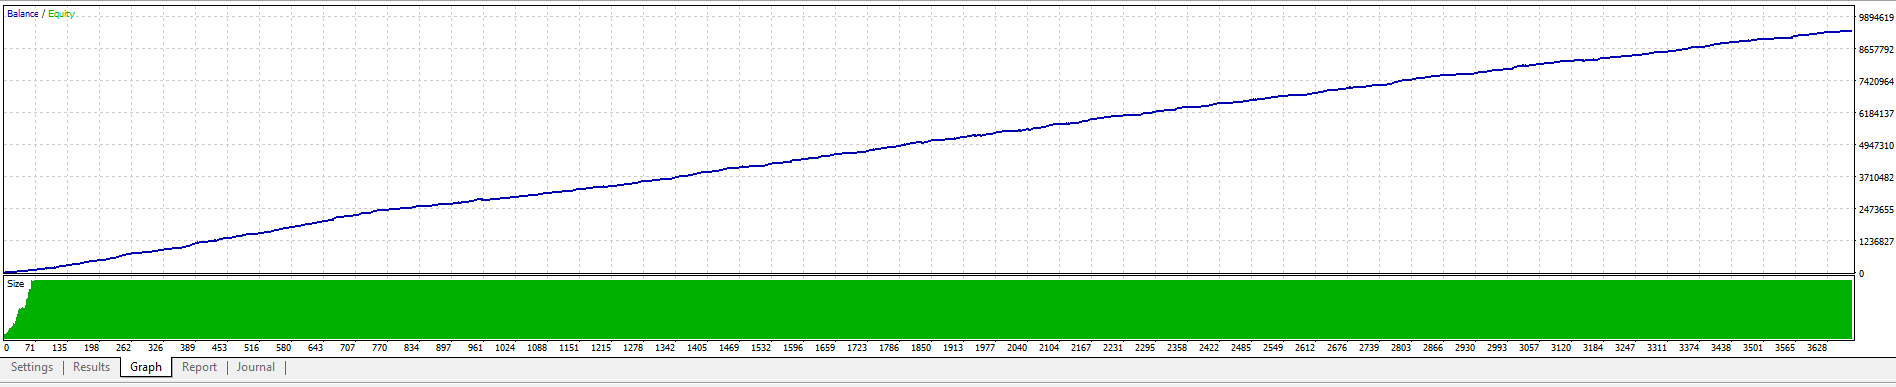
Task: Select the Graph tab
Action: 146,367
